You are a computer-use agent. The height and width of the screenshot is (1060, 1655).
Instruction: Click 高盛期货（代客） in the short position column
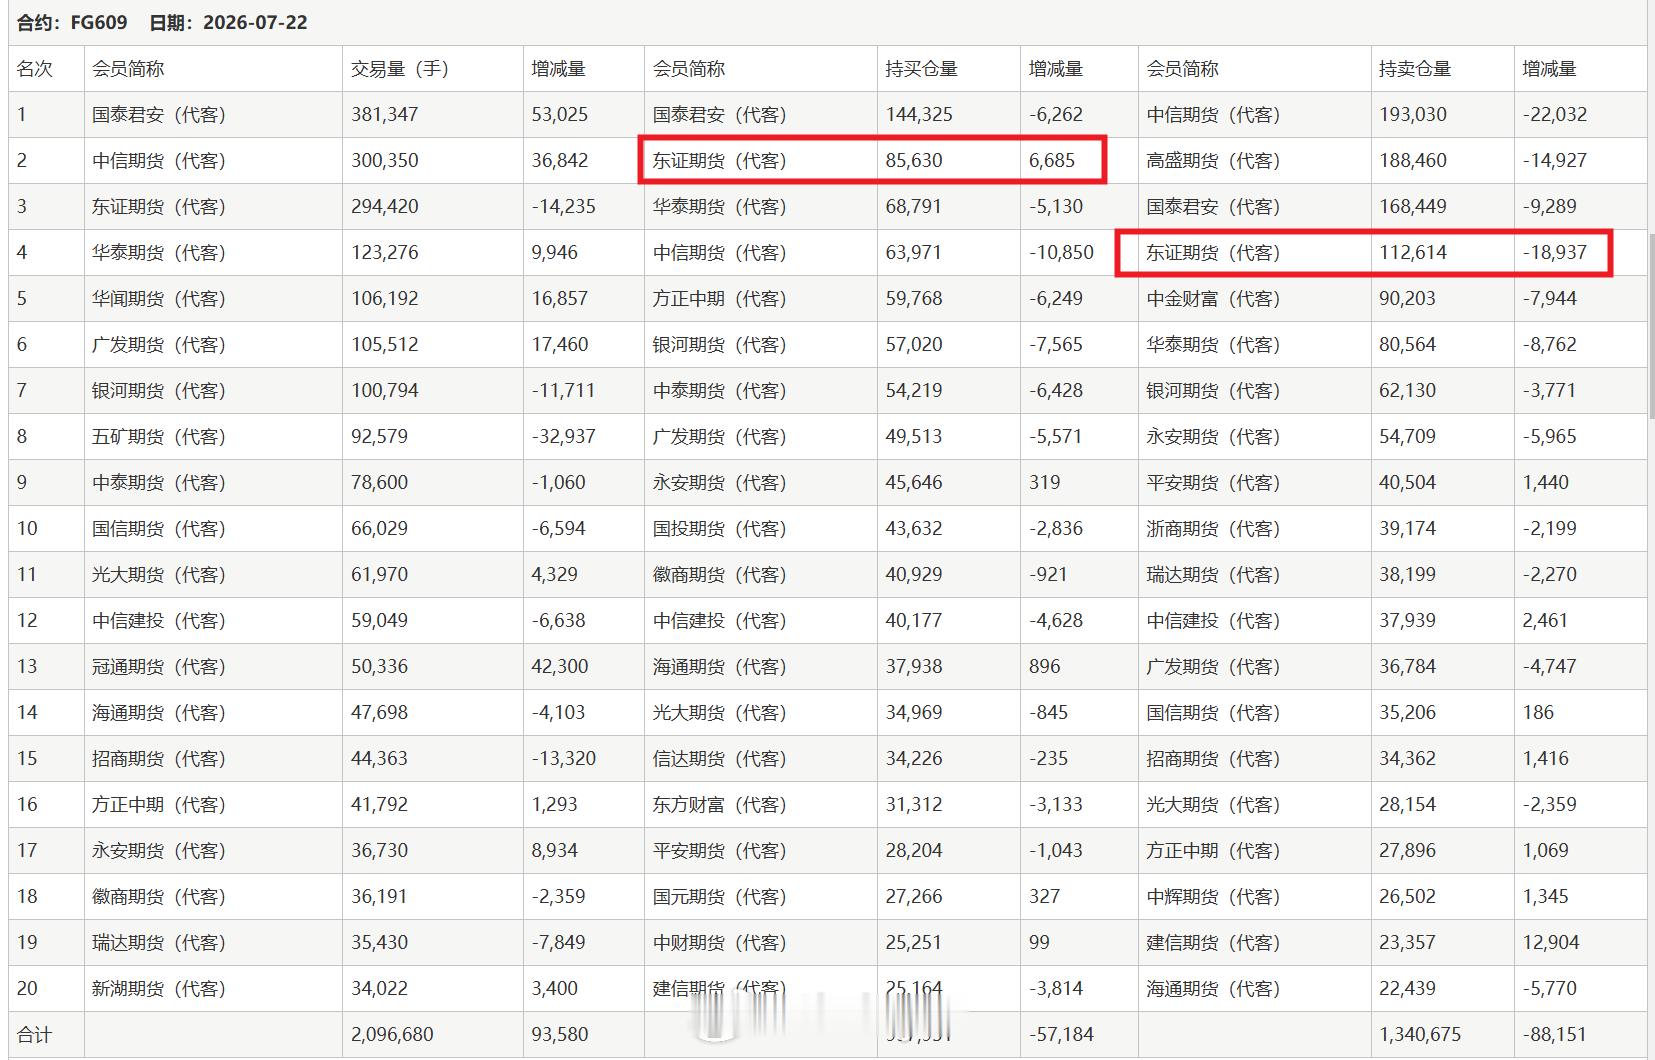click(x=1213, y=161)
